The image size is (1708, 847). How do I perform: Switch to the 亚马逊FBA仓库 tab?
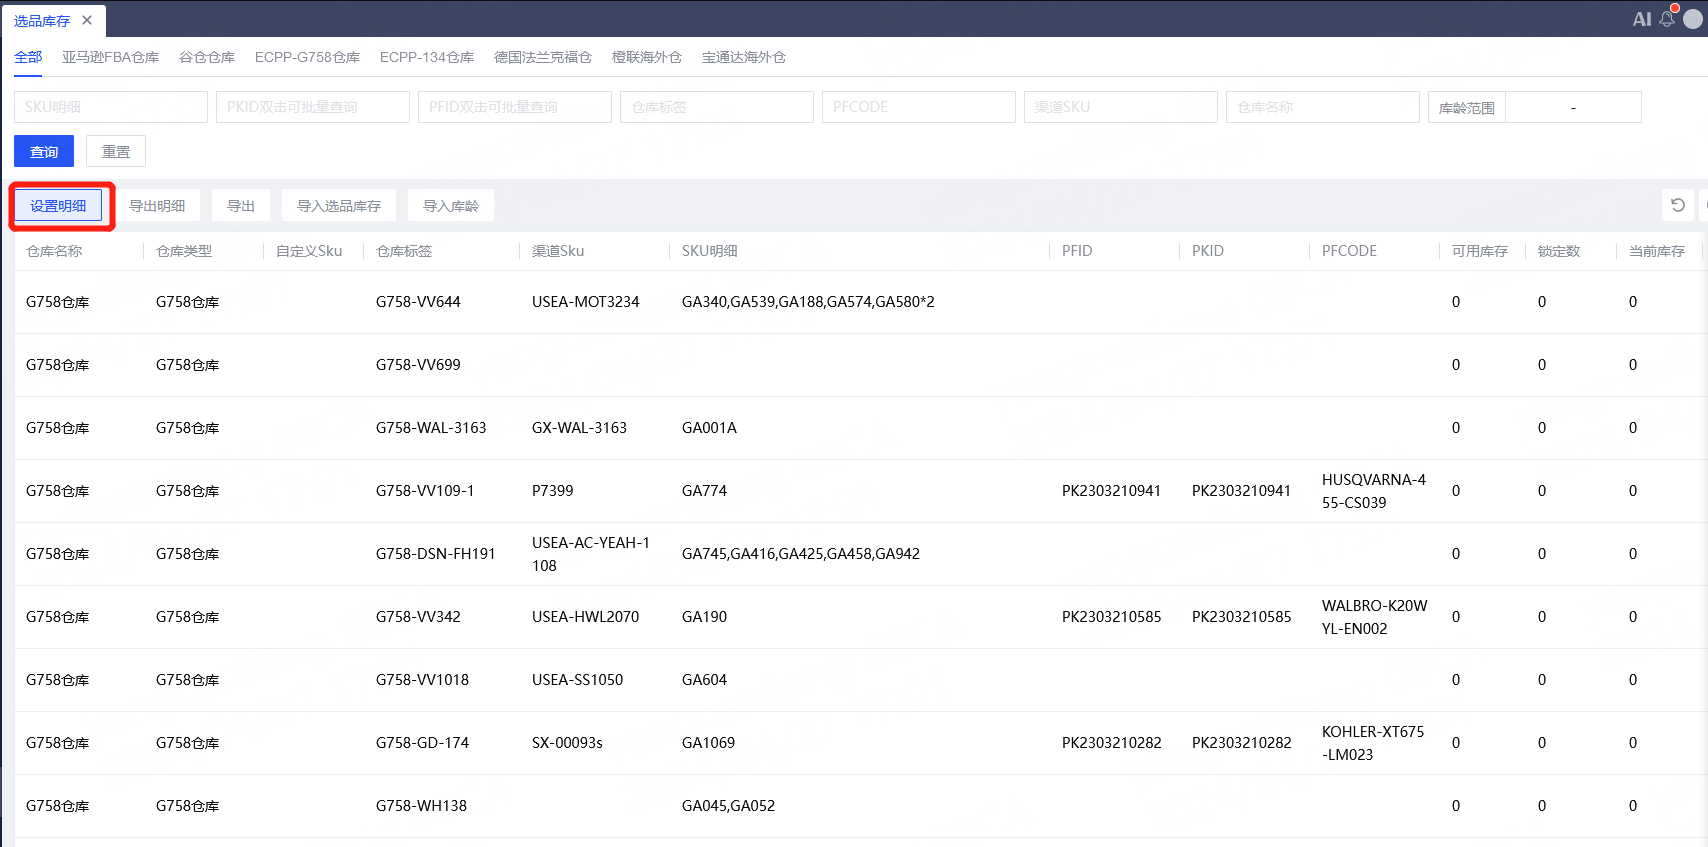click(x=110, y=57)
